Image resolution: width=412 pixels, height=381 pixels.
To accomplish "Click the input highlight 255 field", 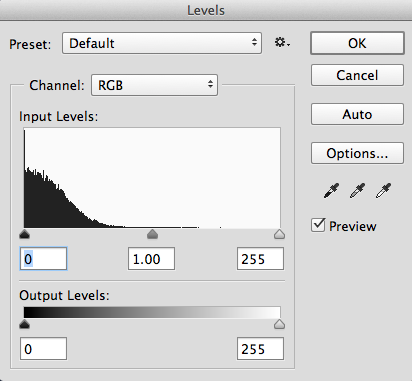I will [x=260, y=259].
